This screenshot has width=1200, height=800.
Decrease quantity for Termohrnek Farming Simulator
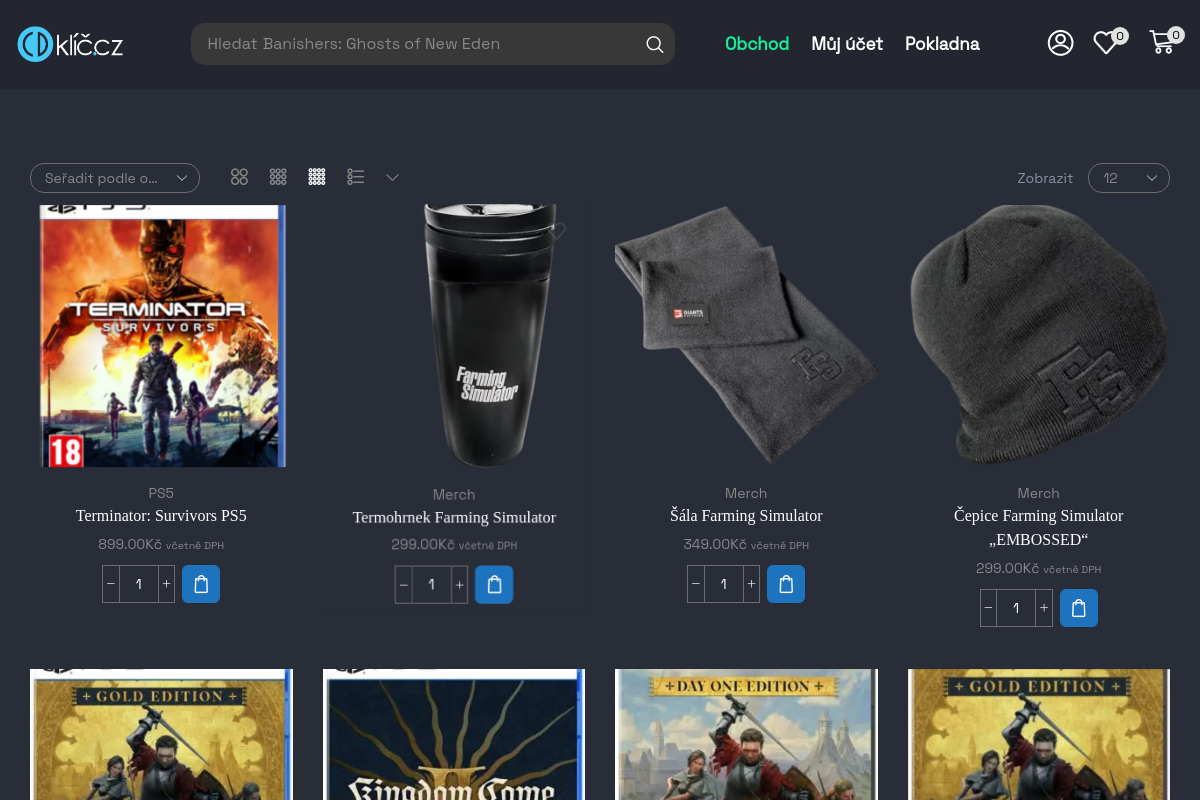(404, 585)
